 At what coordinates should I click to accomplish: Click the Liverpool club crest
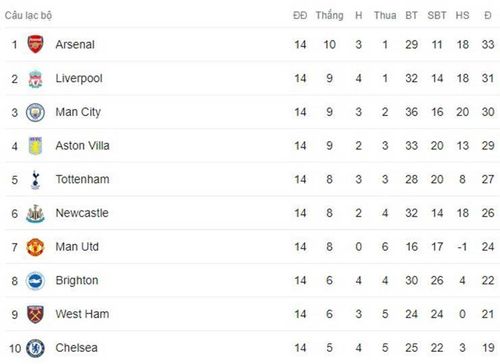[35, 79]
